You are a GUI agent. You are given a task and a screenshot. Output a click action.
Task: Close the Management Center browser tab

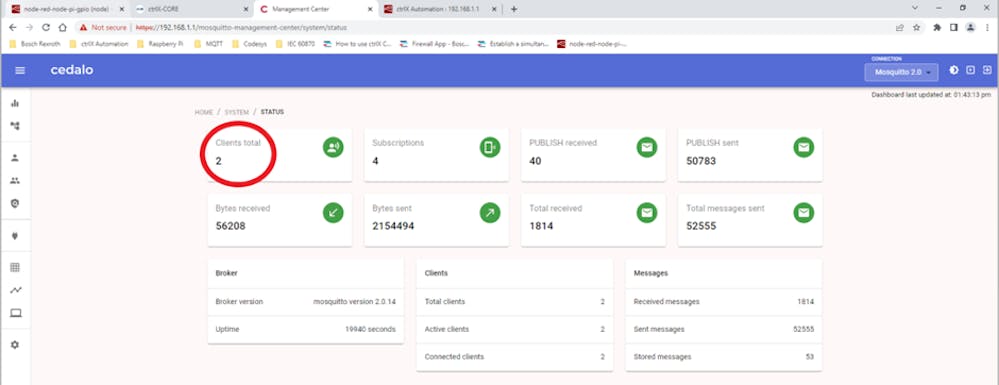pos(370,10)
